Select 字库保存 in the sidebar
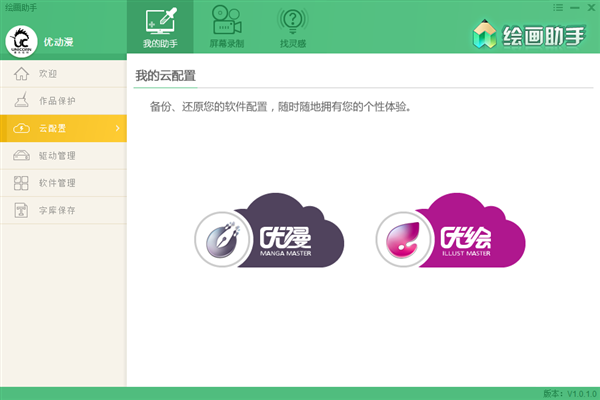Image resolution: width=600 pixels, height=400 pixels. [64, 210]
